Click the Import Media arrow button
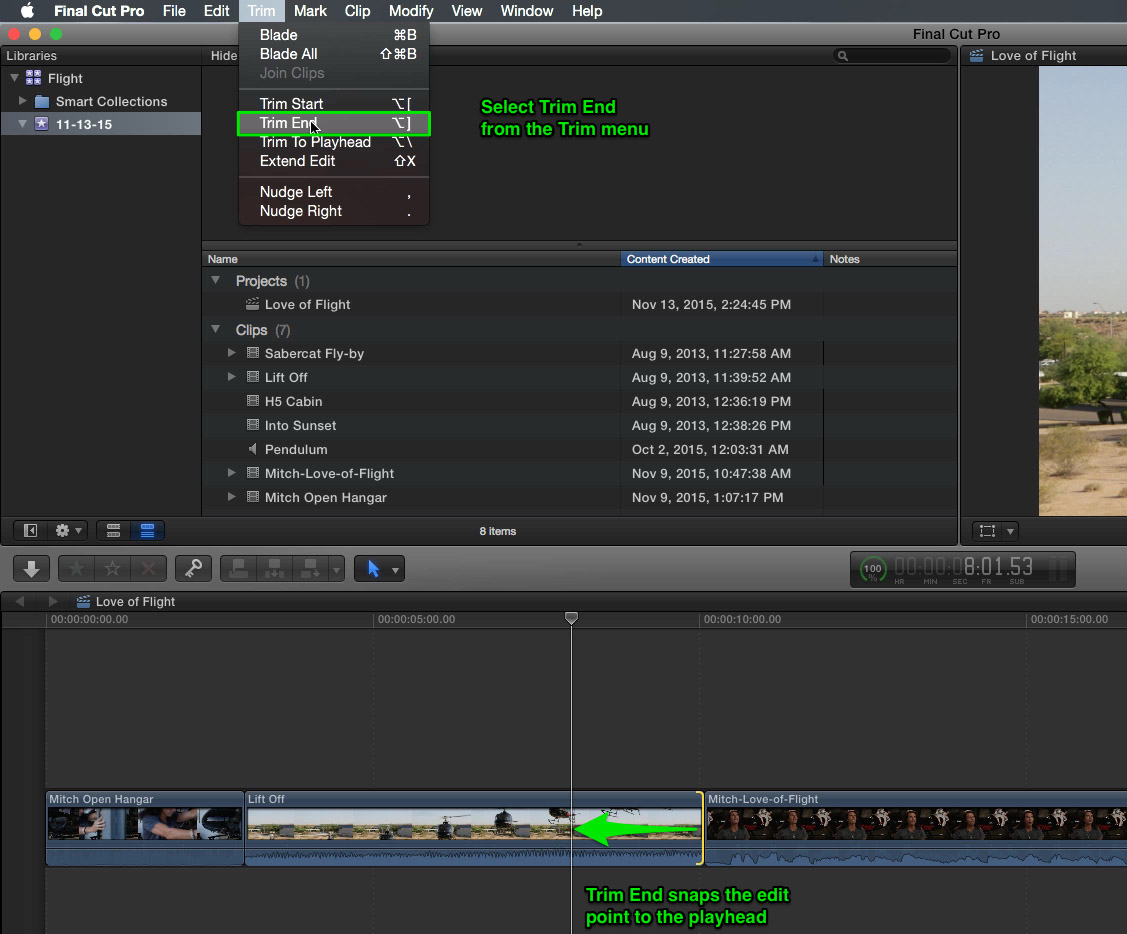Image resolution: width=1127 pixels, height=934 pixels. point(31,569)
